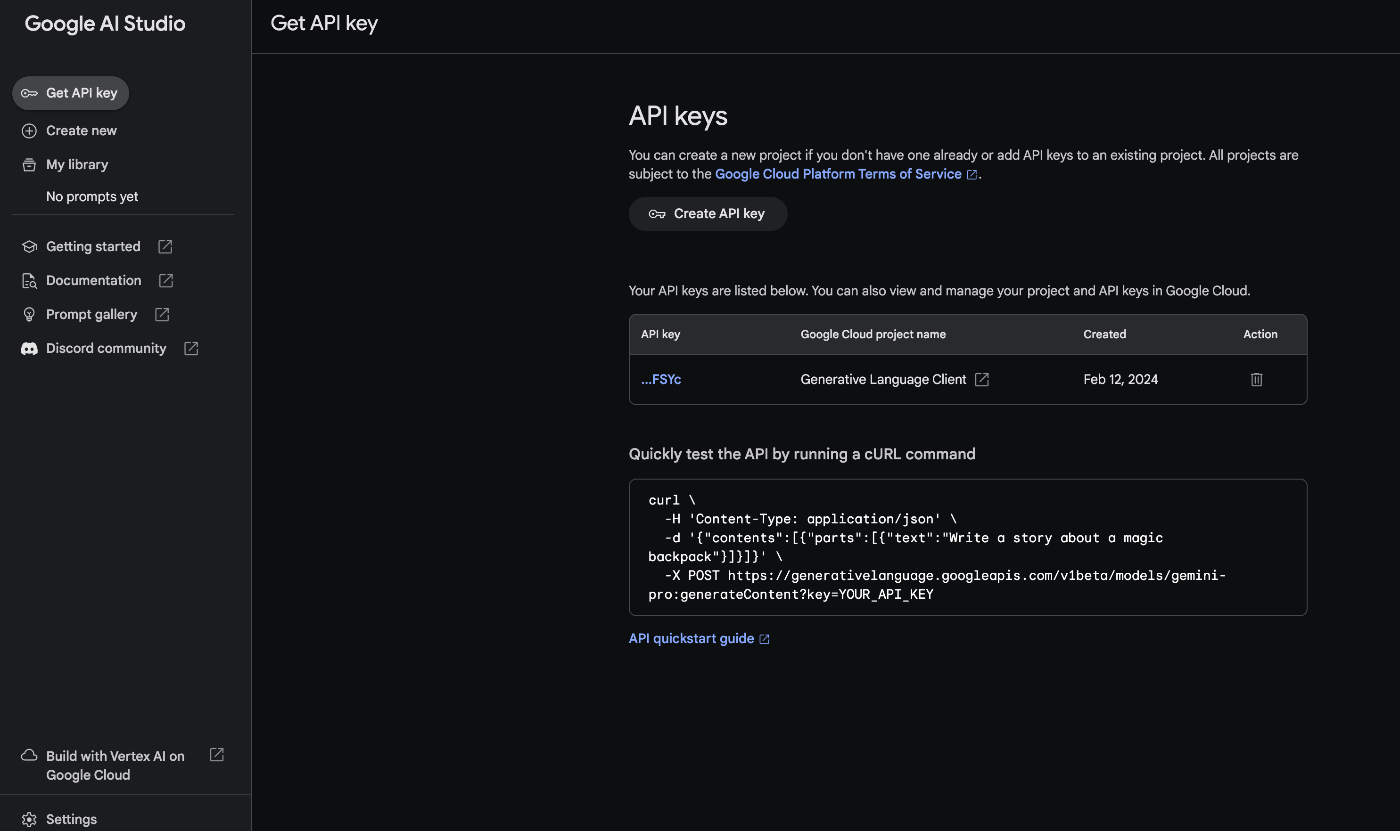
Task: Click the API keys heading
Action: pos(678,117)
